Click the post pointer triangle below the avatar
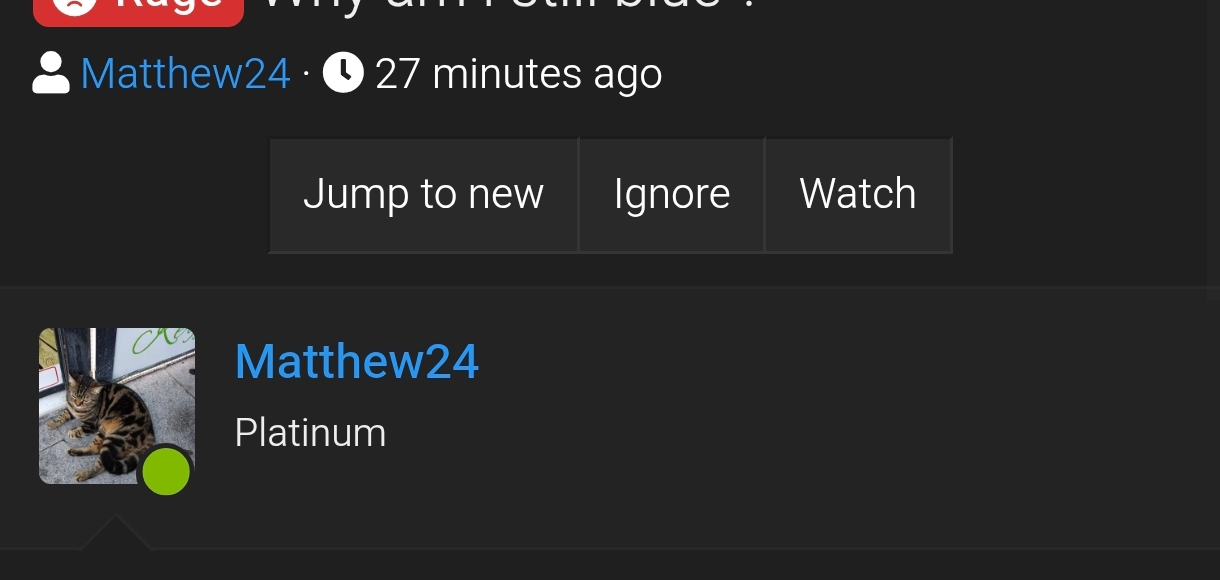Screen dimensions: 1220x580 point(116,532)
